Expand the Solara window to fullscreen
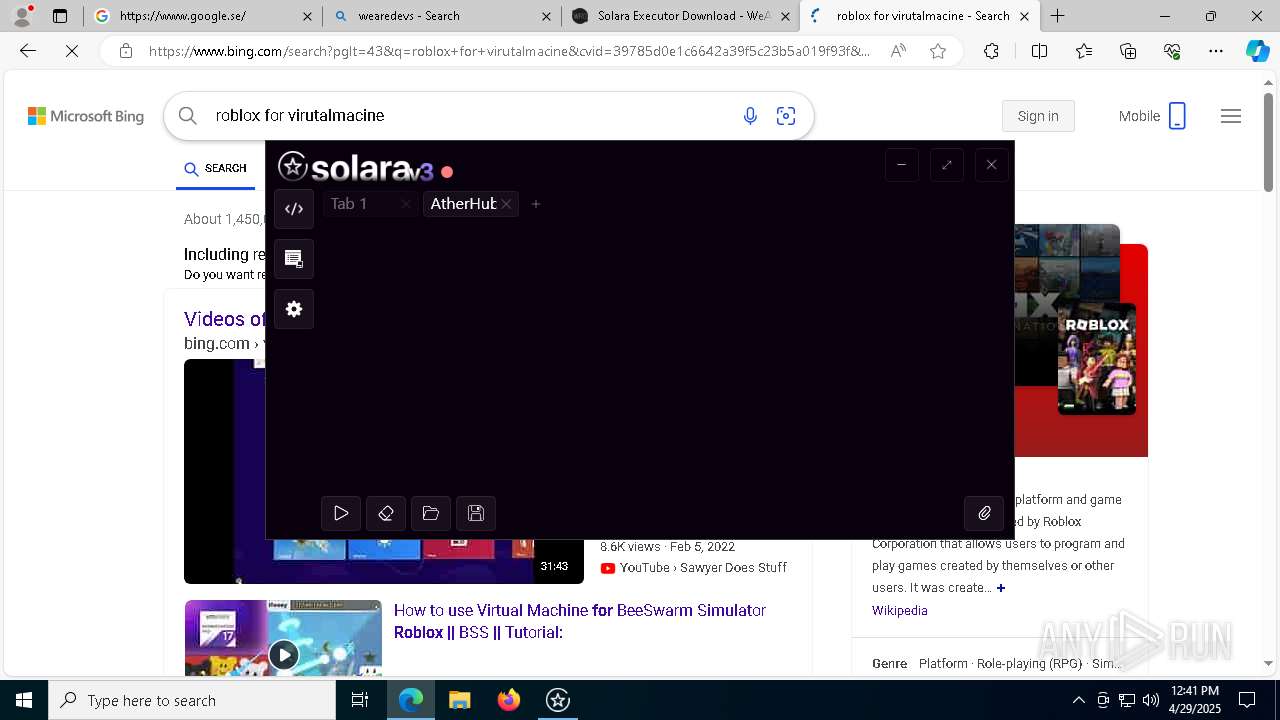Viewport: 1280px width, 720px height. (947, 165)
